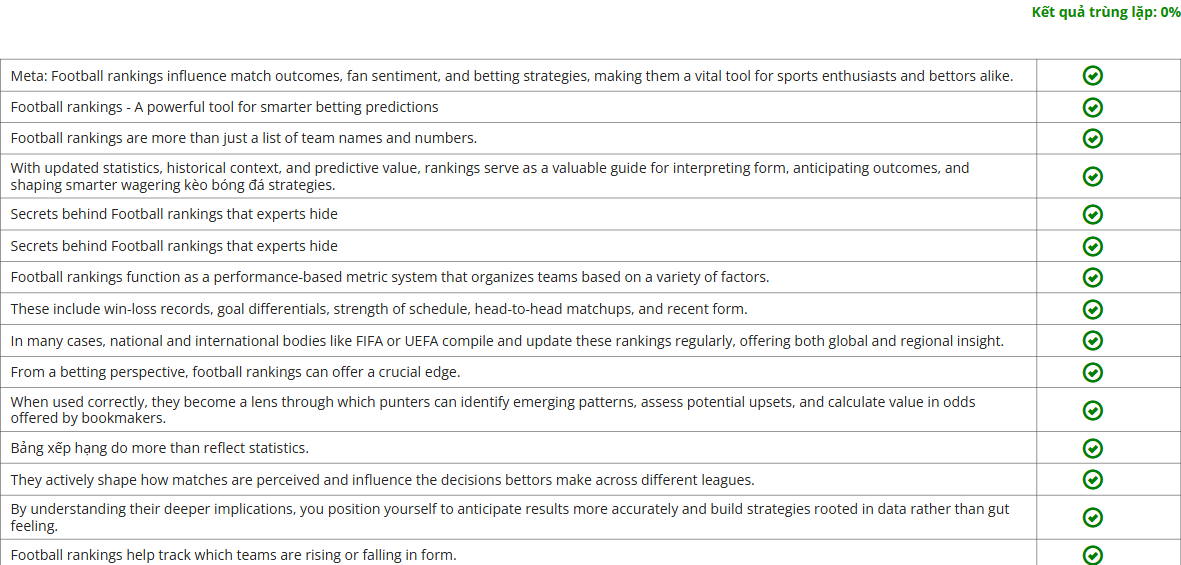Click check icon for 'more than just a list' row
1181x565 pixels.
1093,138
